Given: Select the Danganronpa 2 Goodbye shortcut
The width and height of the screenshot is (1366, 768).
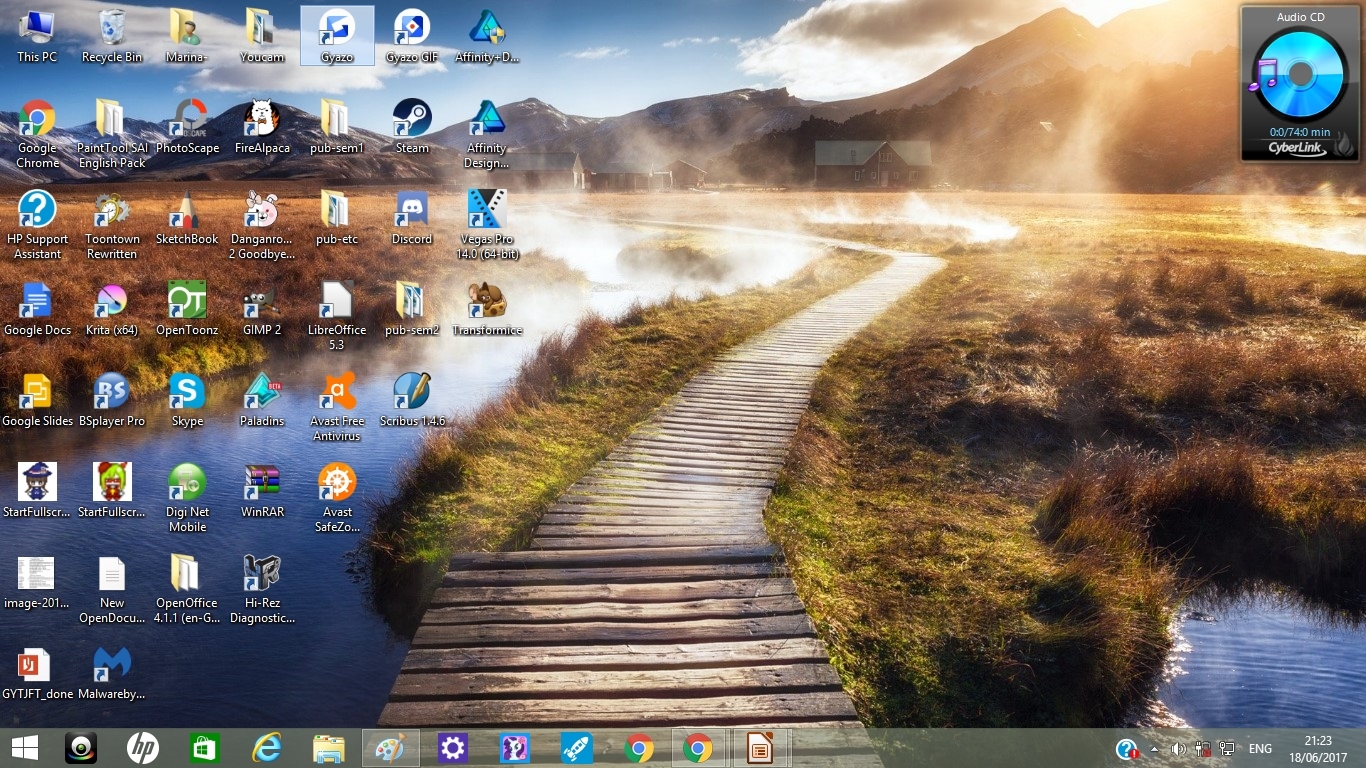Looking at the screenshot, I should tap(262, 225).
